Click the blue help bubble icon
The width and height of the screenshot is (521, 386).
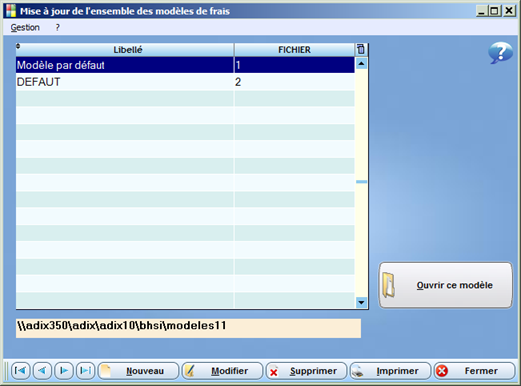click(500, 53)
